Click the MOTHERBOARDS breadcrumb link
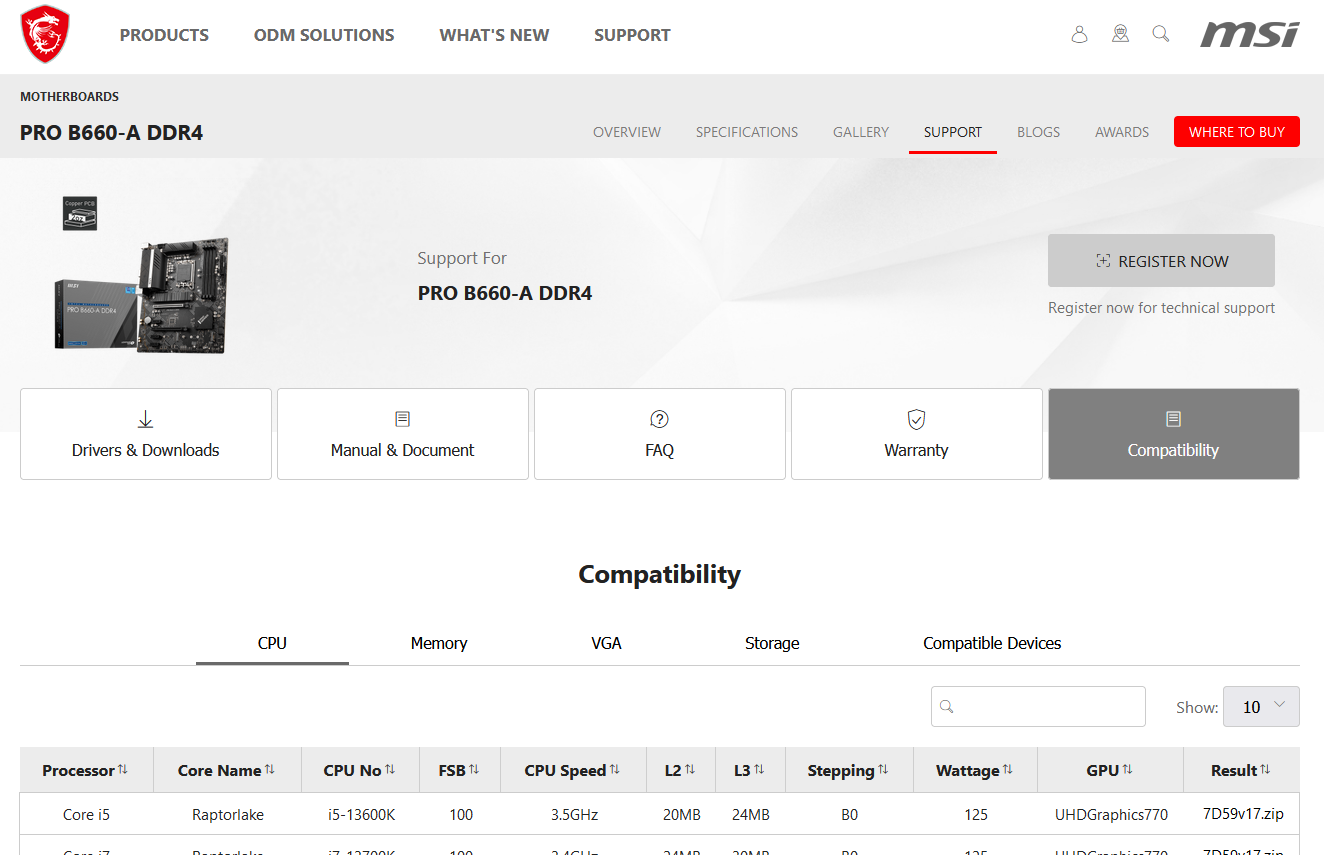 tap(69, 97)
